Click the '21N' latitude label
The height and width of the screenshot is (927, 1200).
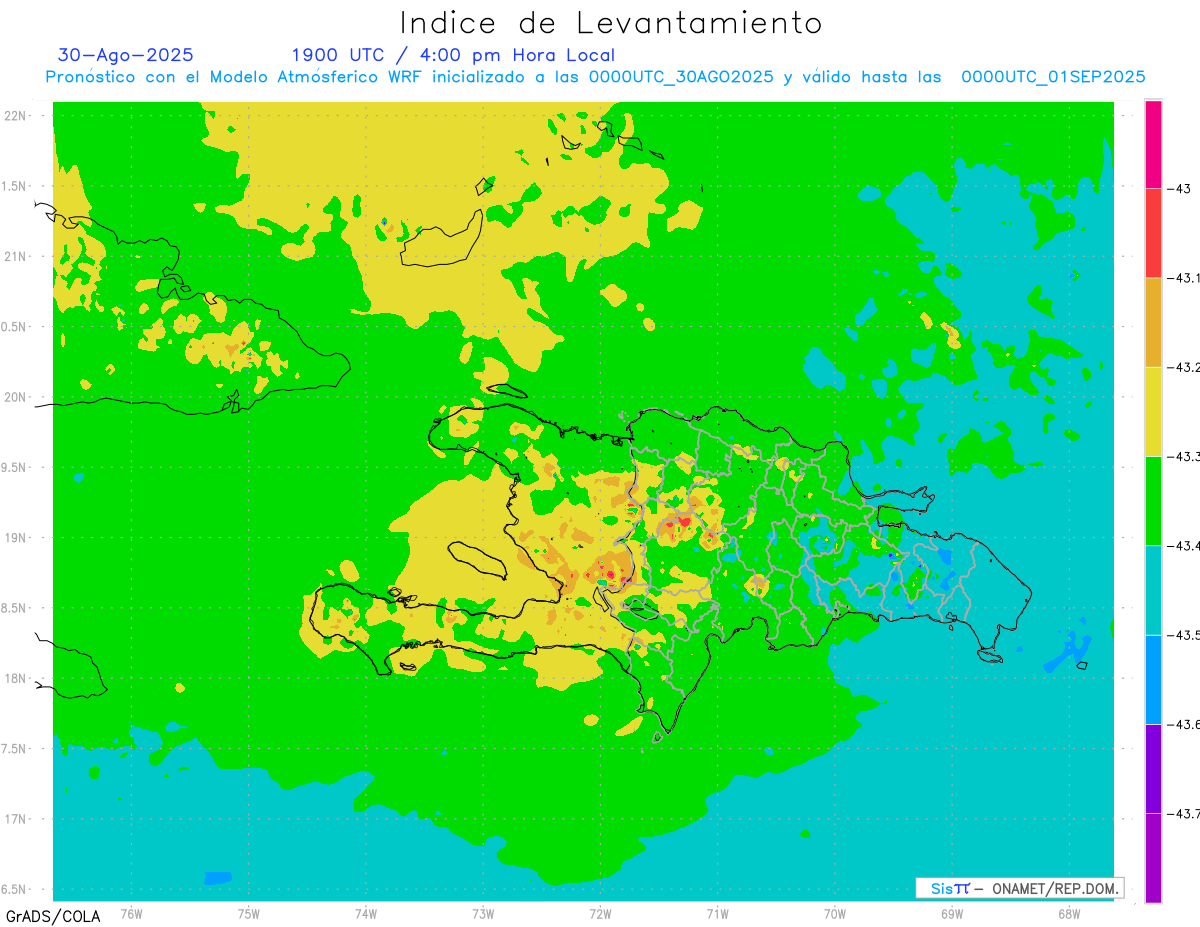tap(15, 256)
